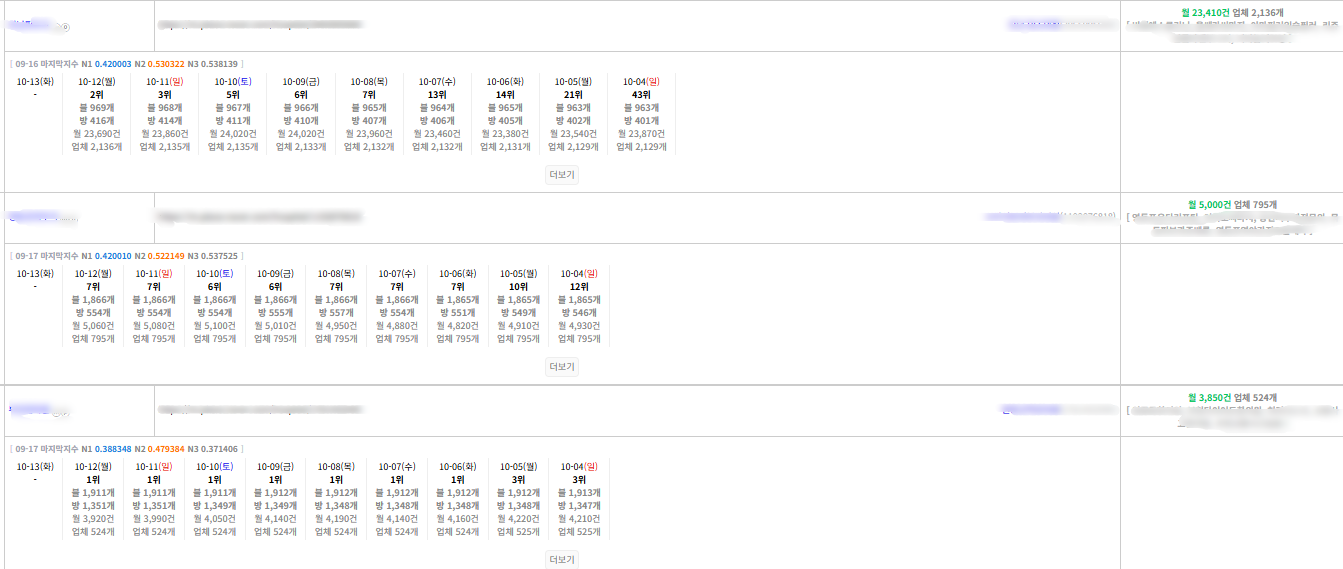
Task: Select the N3 value 0.538139
Action: [x=220, y=64]
